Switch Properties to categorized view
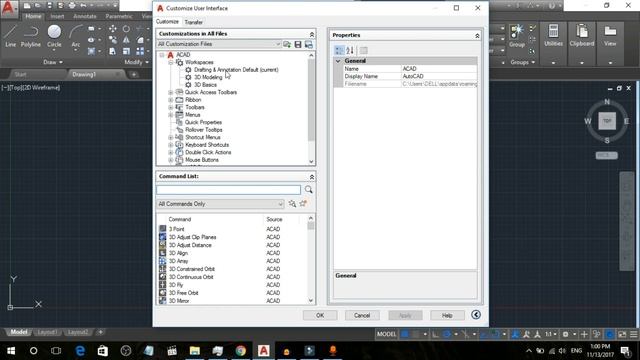Image resolution: width=640 pixels, height=360 pixels. click(339, 50)
